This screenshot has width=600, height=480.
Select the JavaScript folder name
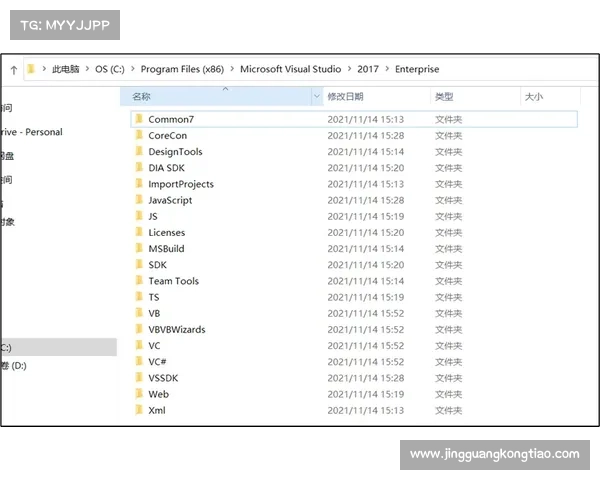(x=170, y=200)
